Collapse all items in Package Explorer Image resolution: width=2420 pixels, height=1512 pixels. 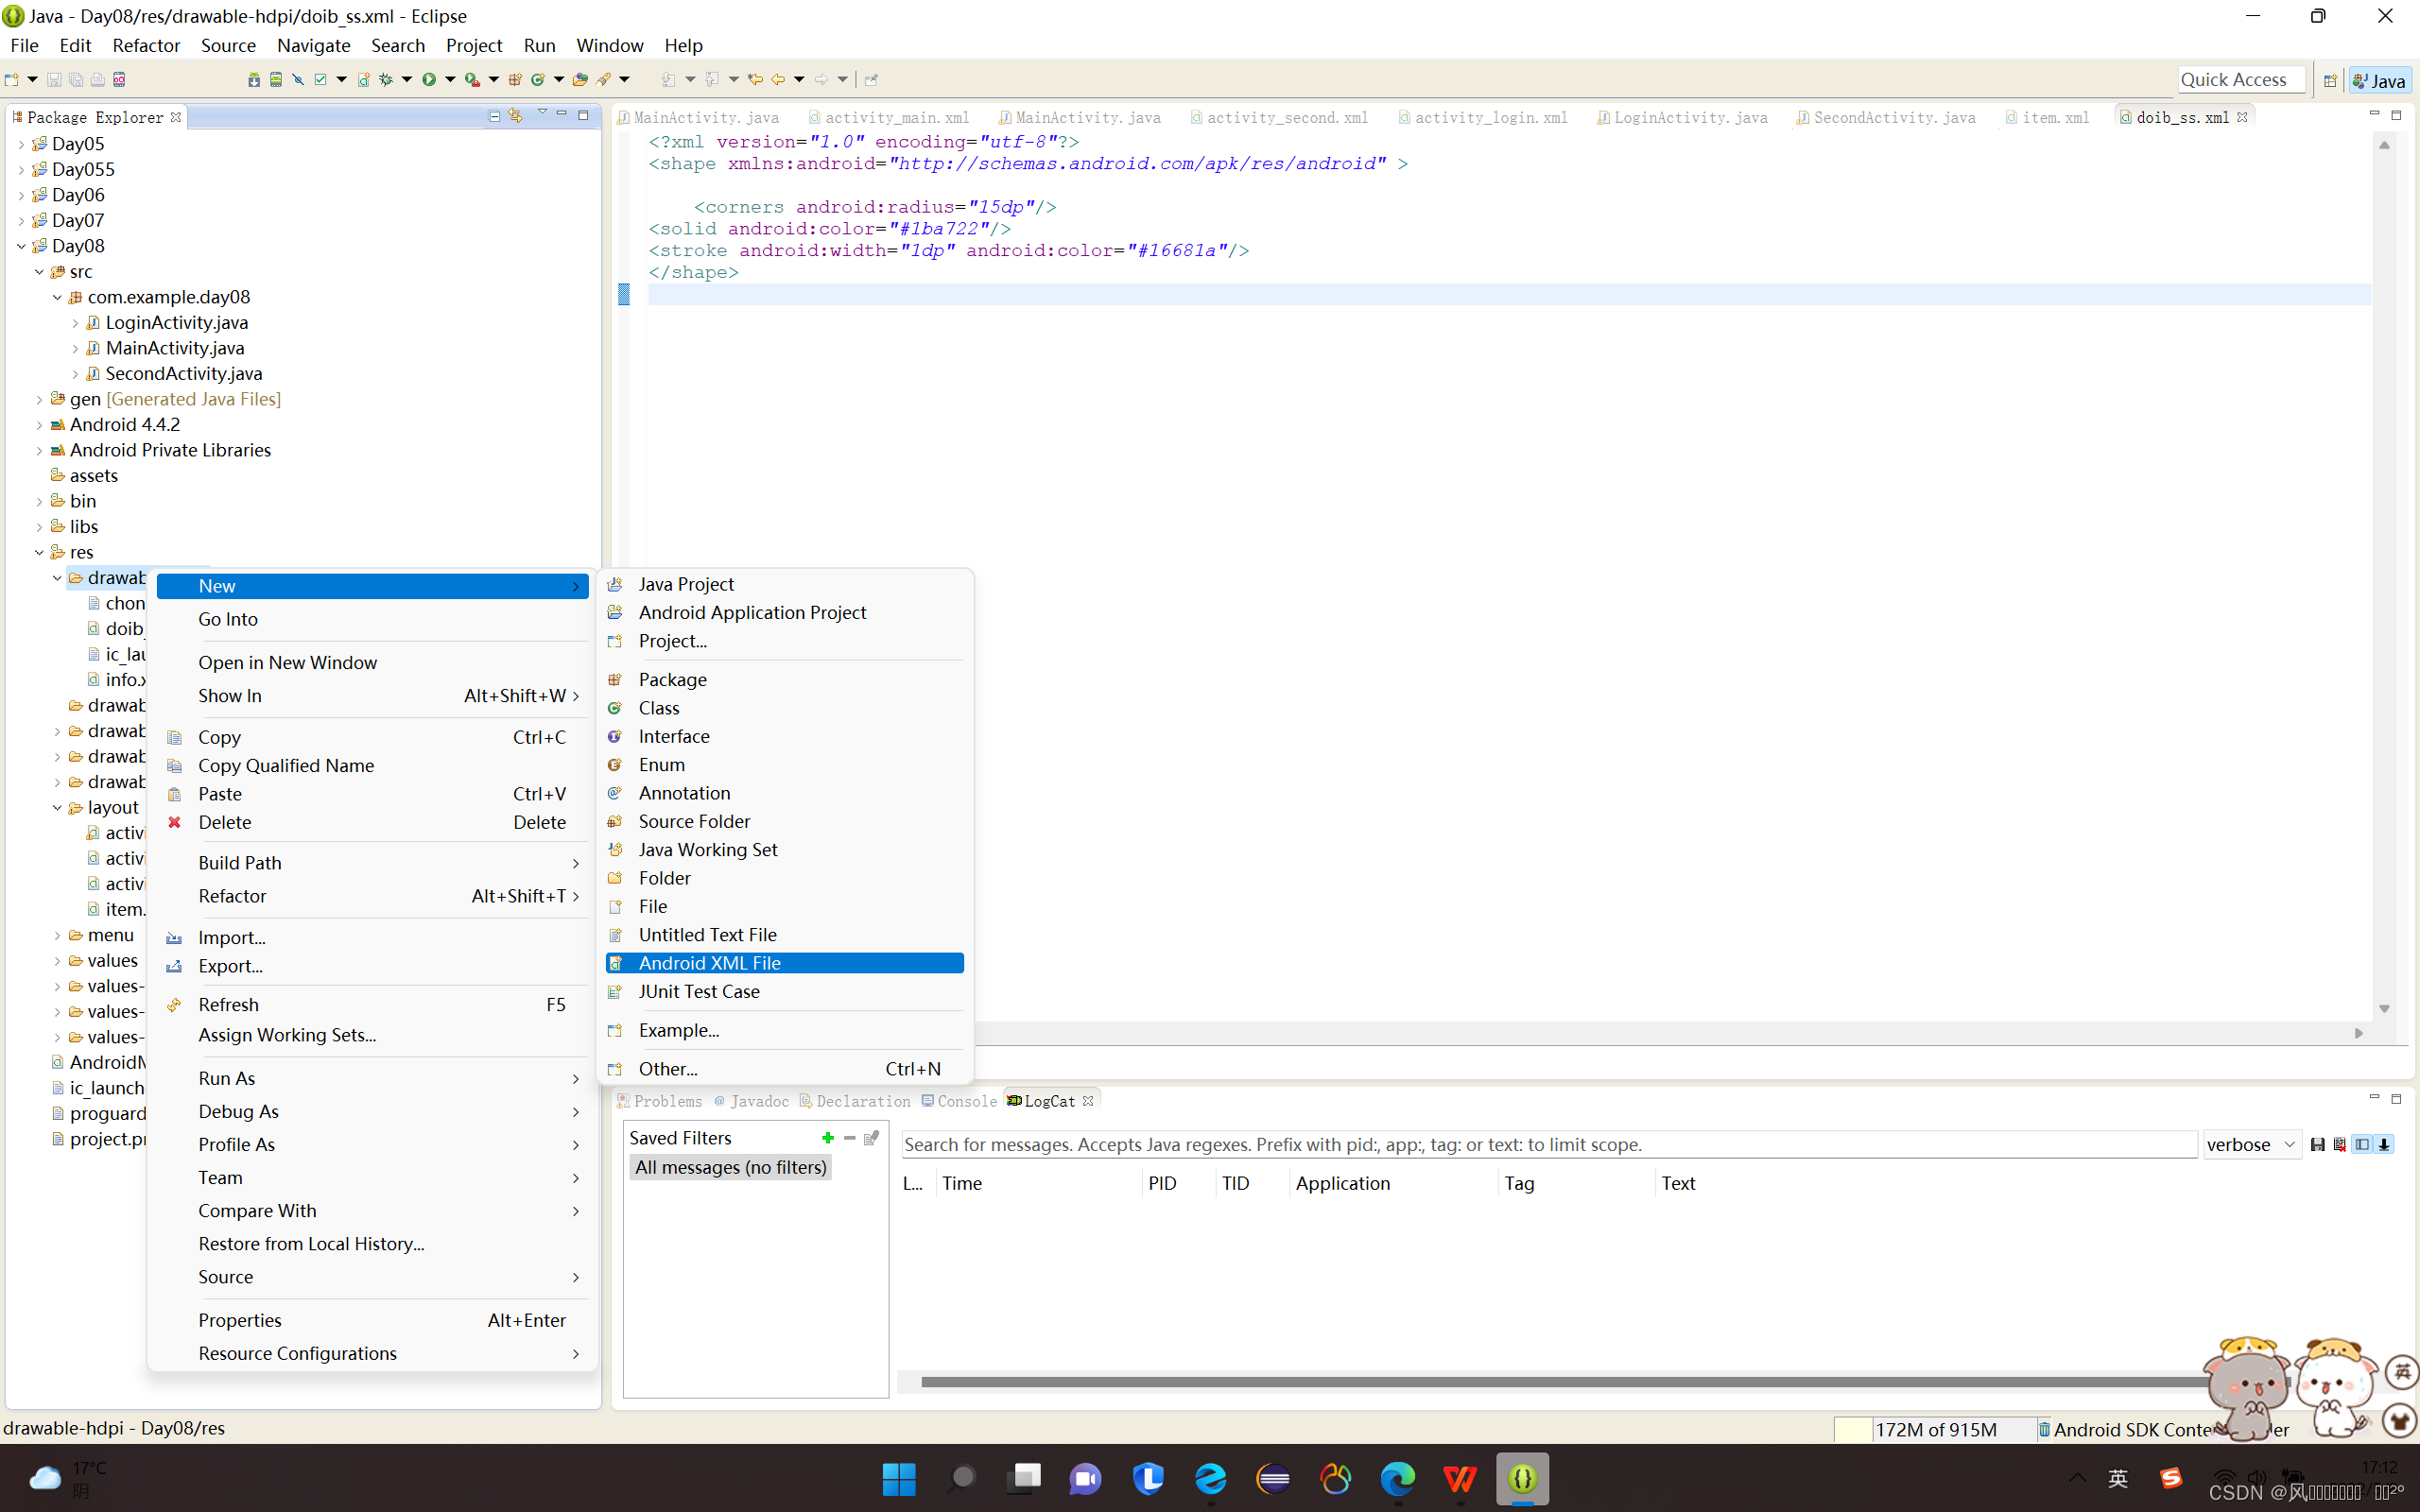coord(493,115)
